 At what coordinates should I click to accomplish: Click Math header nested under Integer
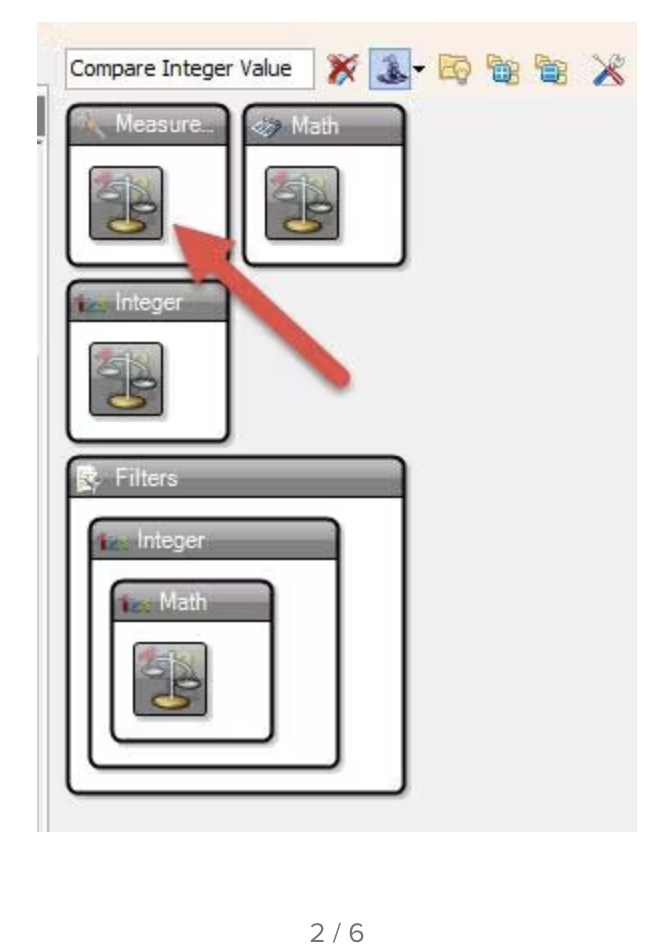192,602
